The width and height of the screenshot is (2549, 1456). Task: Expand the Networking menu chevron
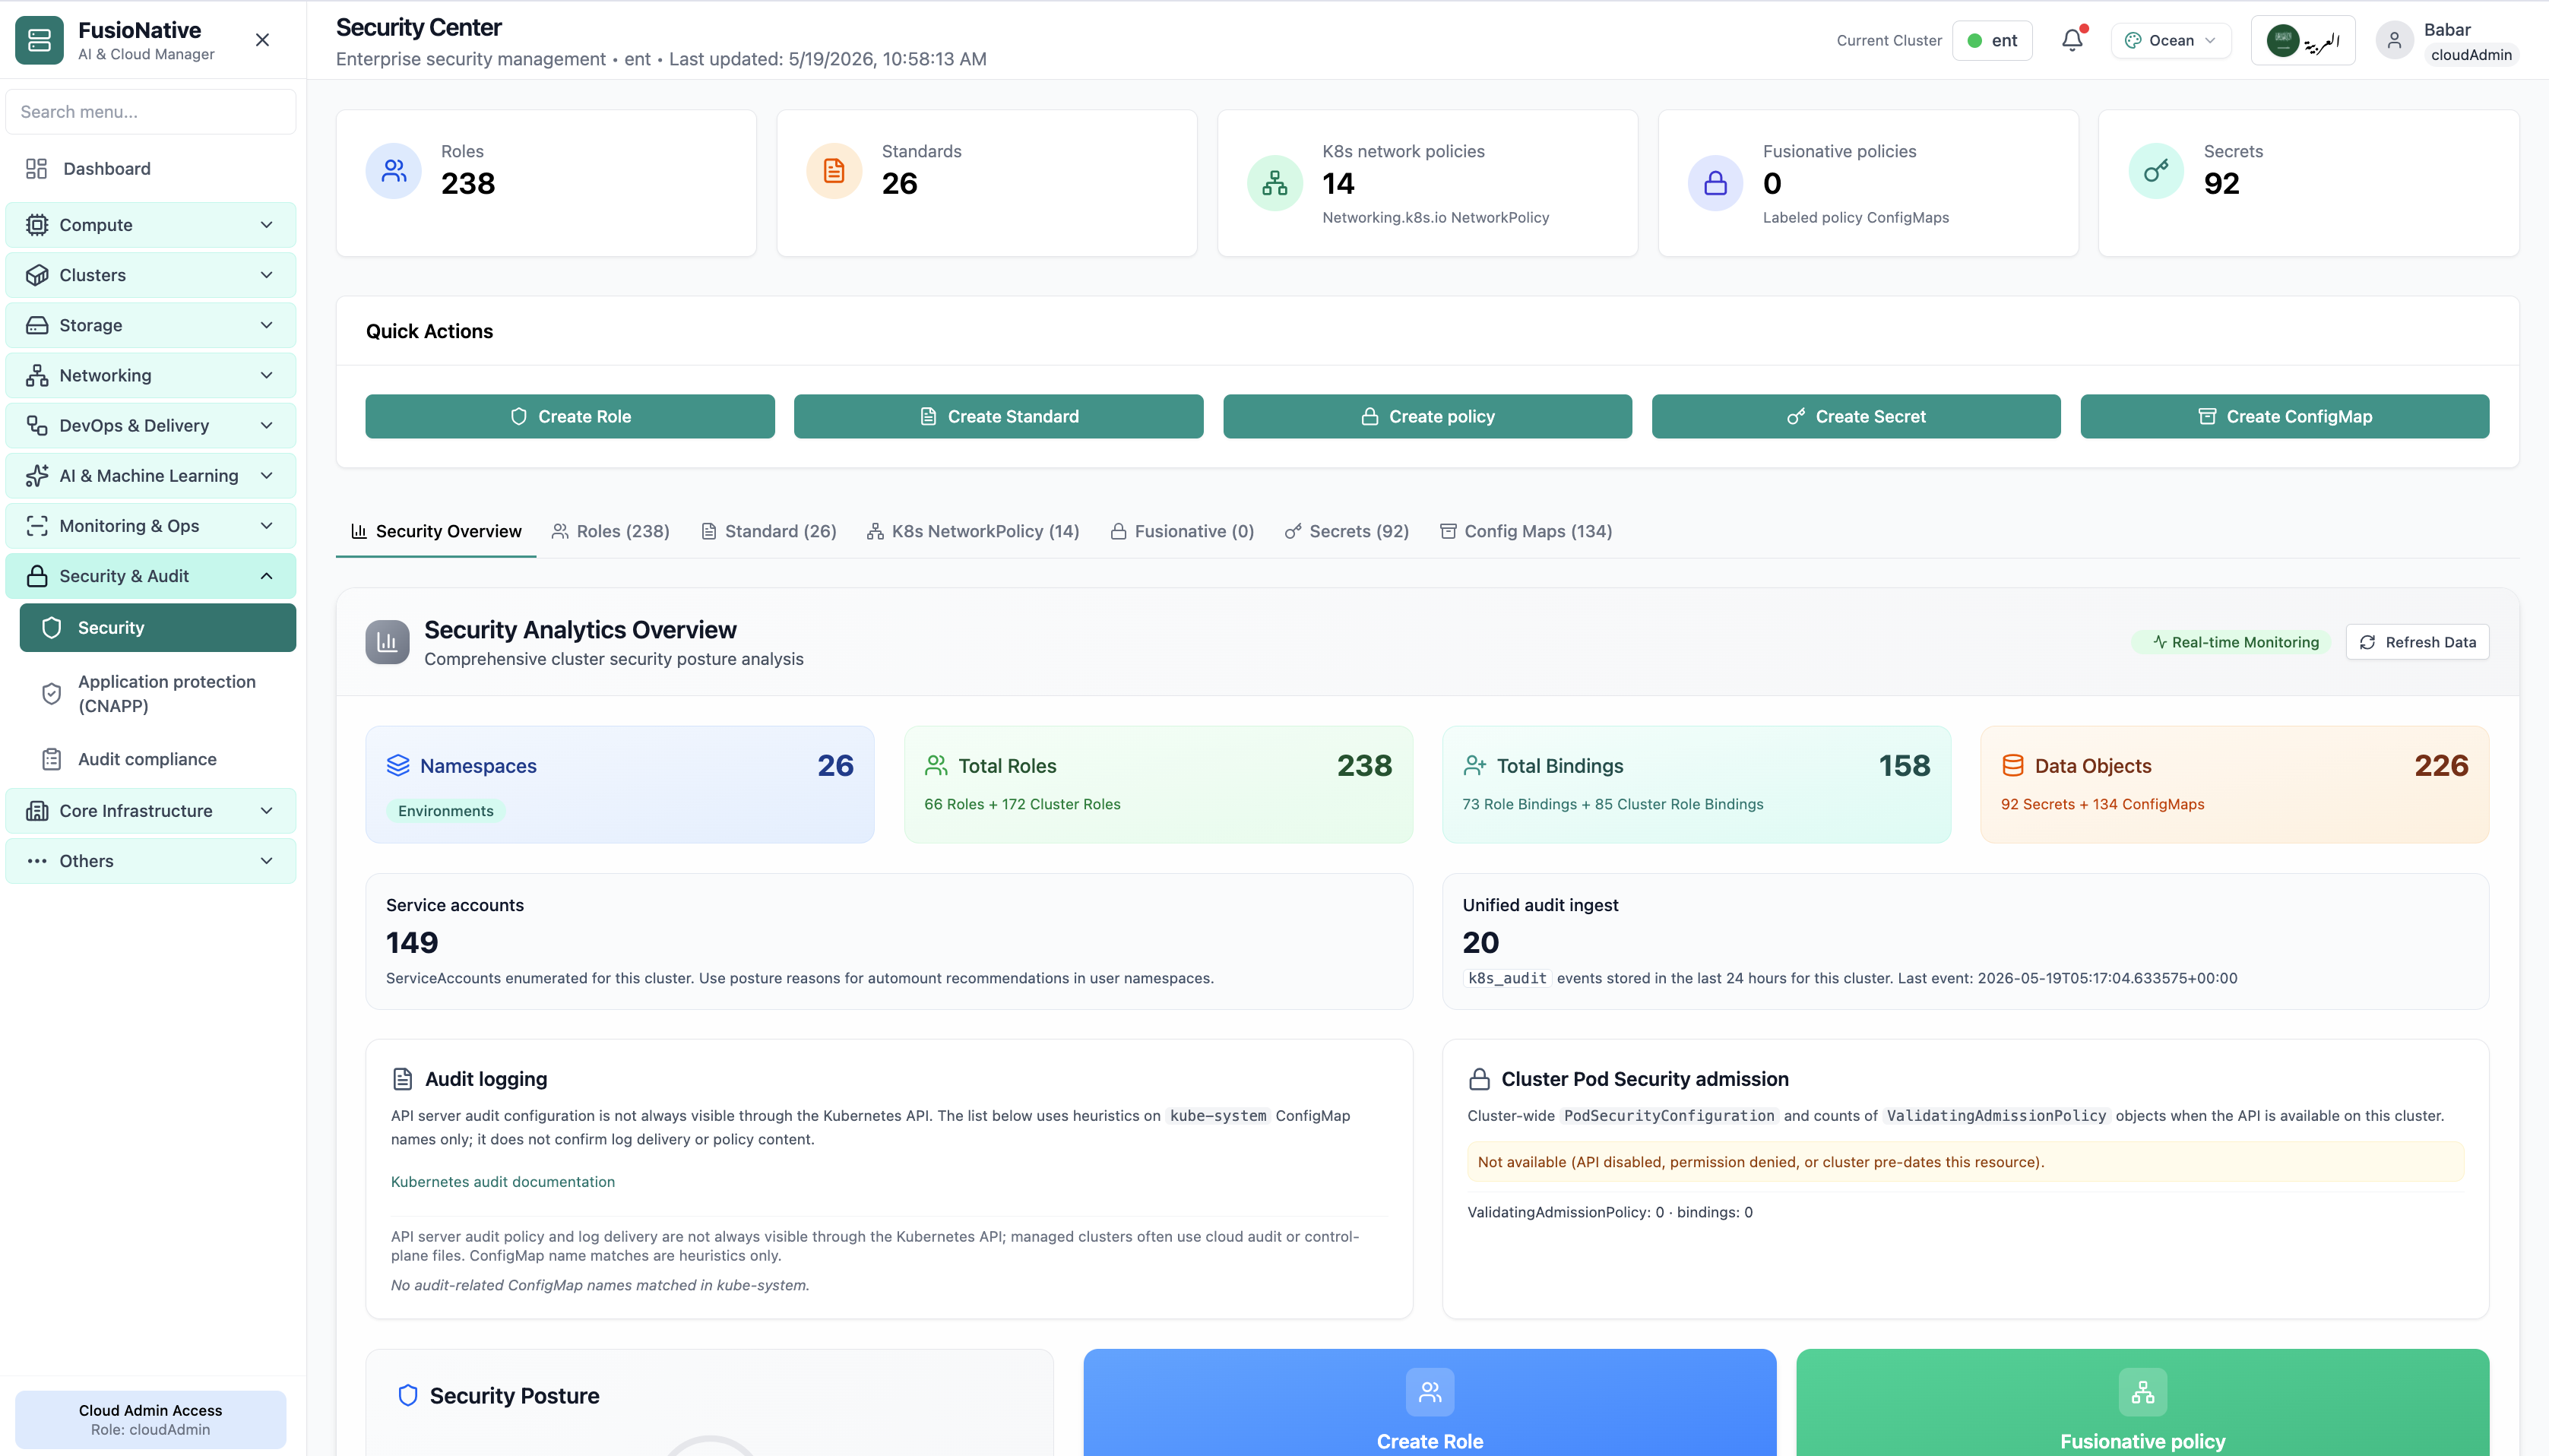[267, 375]
